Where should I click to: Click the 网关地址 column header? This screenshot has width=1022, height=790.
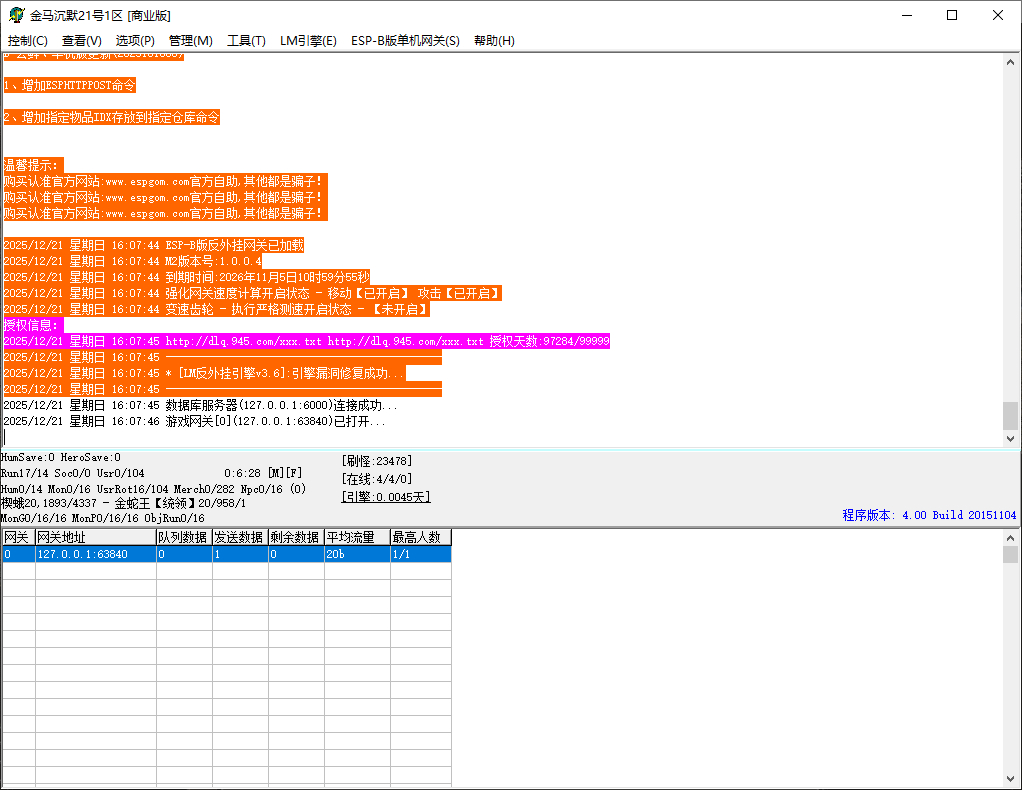[95, 537]
